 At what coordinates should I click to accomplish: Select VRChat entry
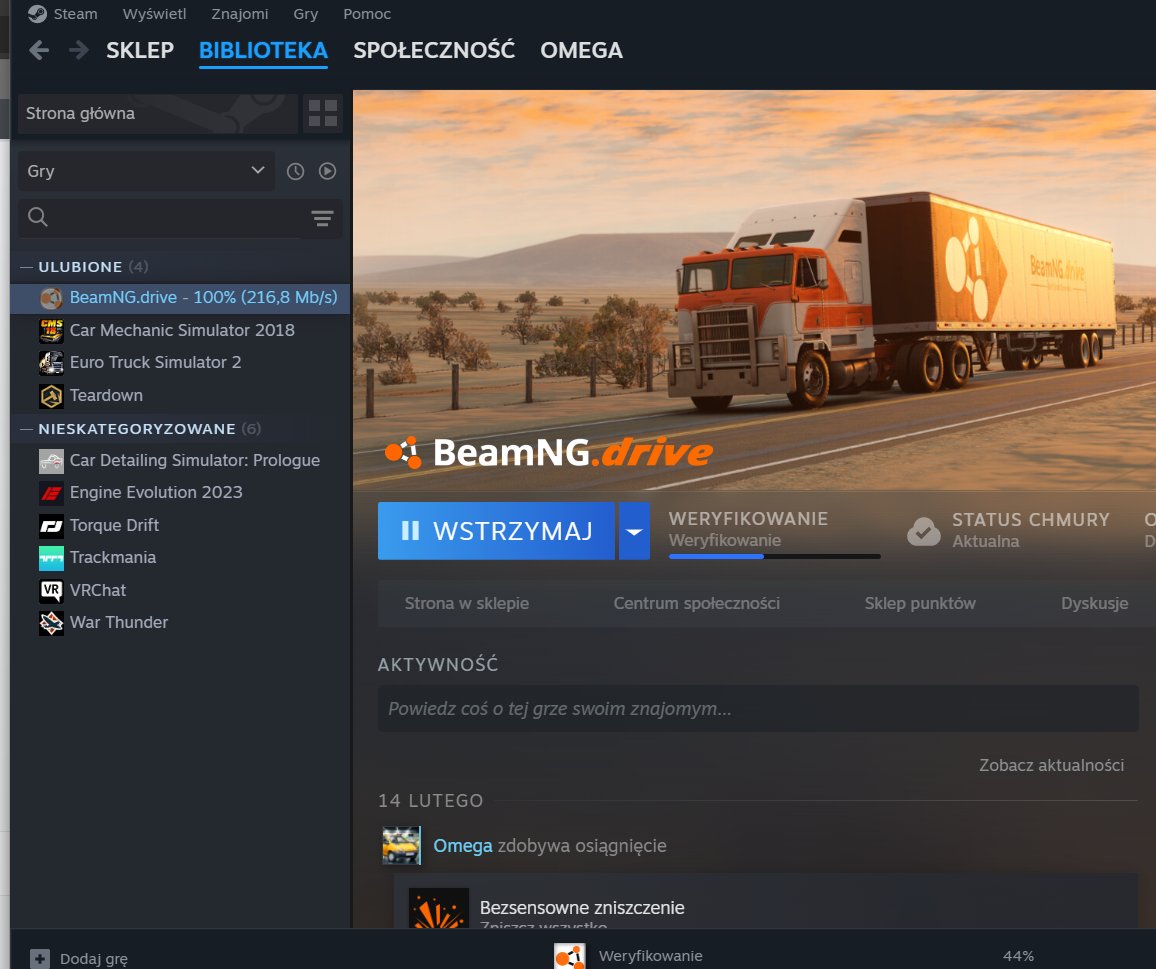[181, 591]
